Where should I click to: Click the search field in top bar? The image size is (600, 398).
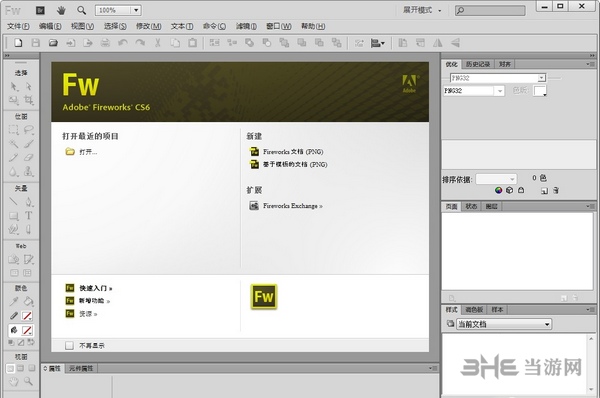[x=490, y=10]
